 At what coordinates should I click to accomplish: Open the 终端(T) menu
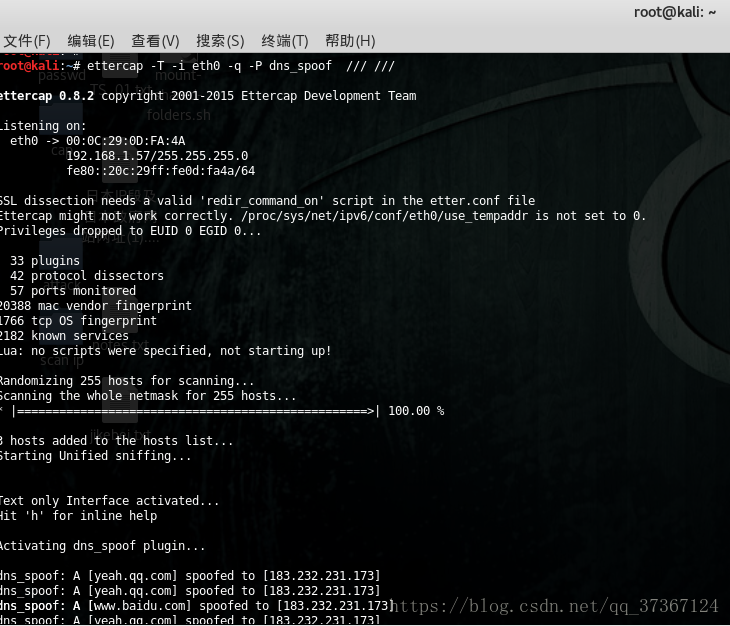(x=284, y=41)
